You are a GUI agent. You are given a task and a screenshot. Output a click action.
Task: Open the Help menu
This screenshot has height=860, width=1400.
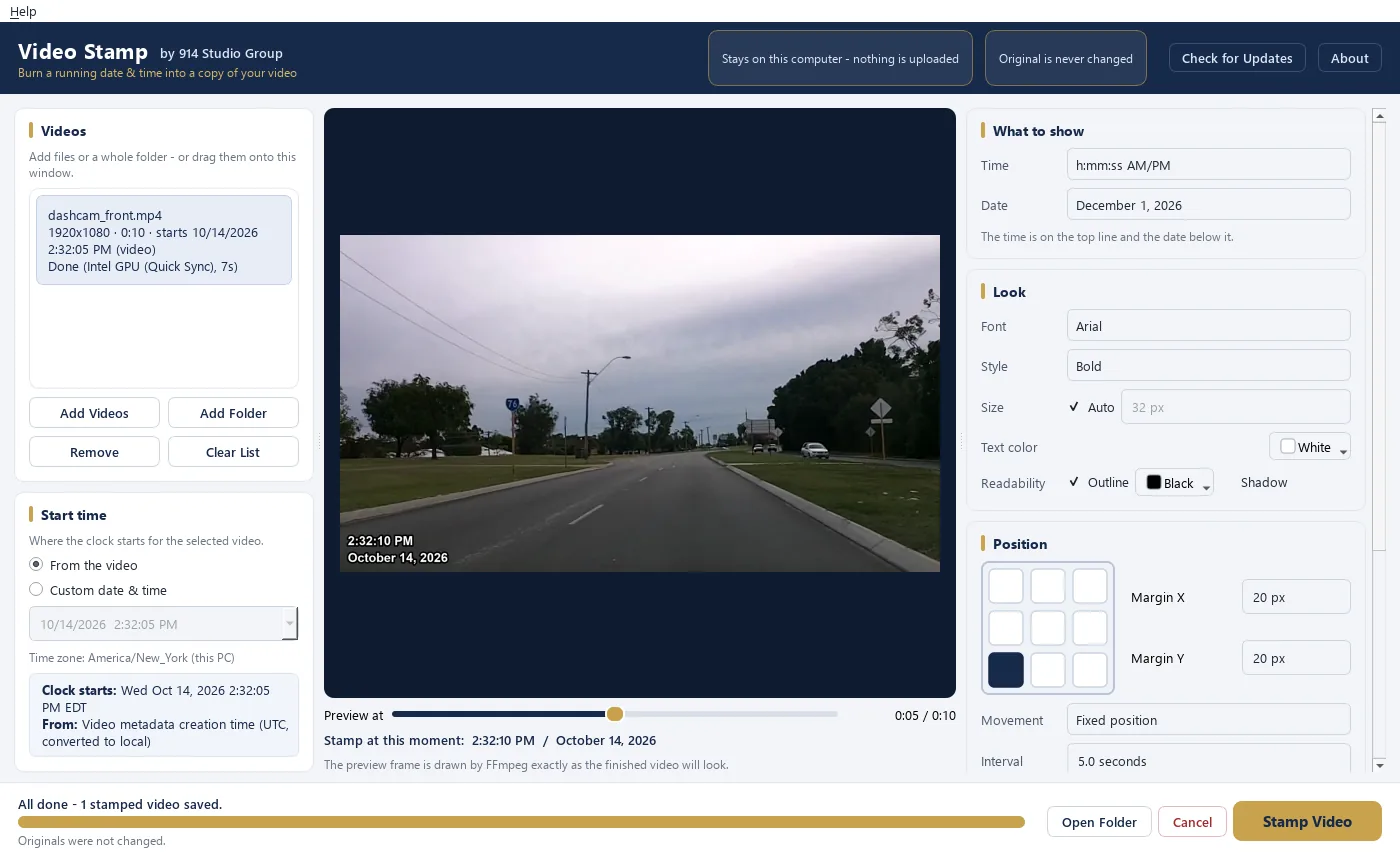click(23, 11)
